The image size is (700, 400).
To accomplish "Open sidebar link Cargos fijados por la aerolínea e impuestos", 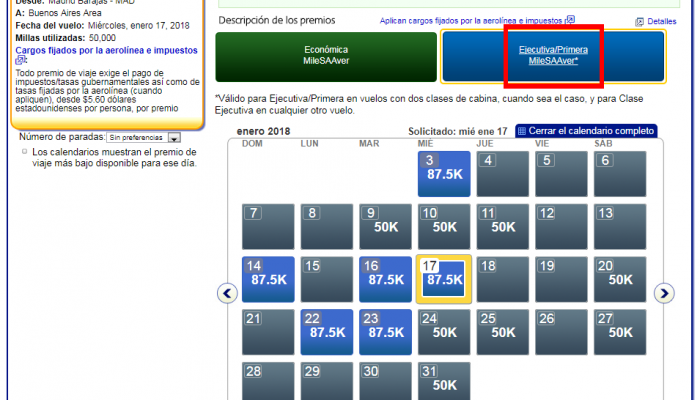I will coord(106,50).
